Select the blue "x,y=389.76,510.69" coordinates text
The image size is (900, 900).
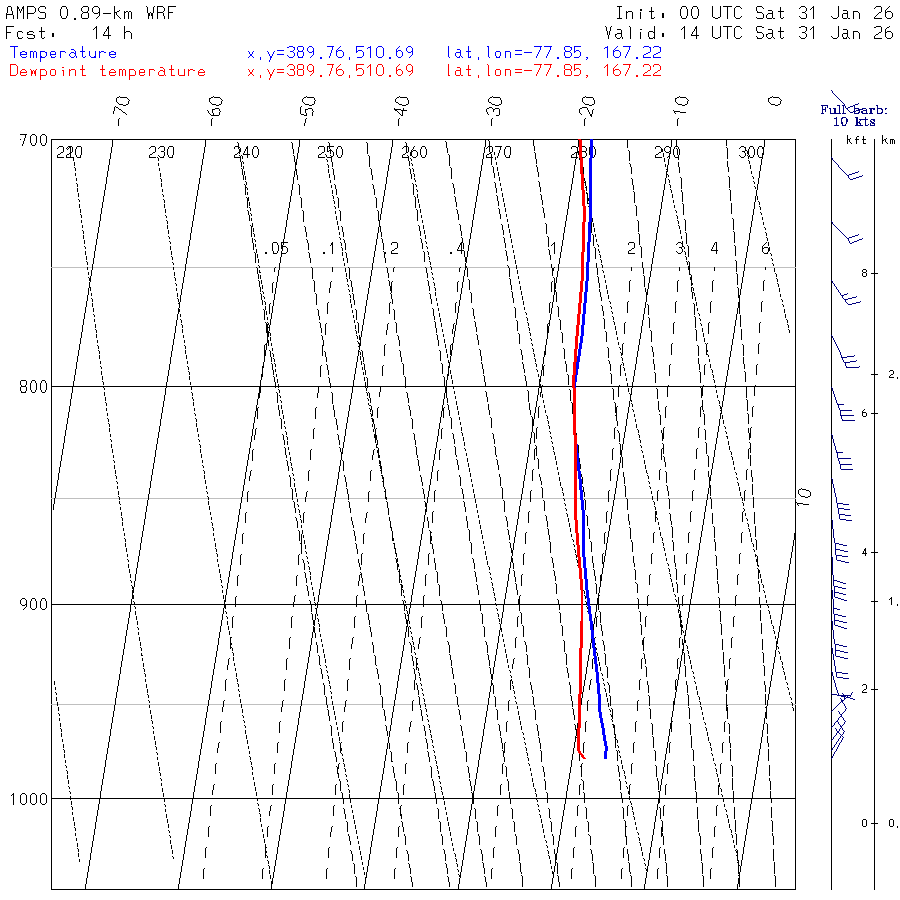[x=331, y=53]
